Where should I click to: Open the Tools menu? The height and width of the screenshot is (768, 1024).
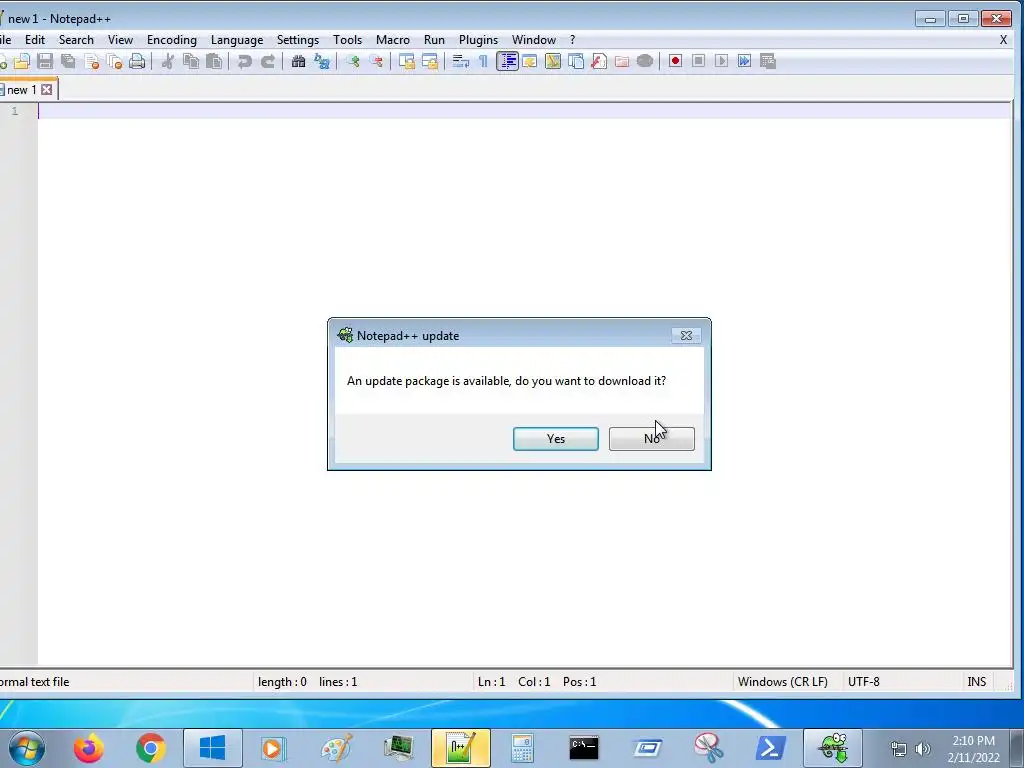347,40
